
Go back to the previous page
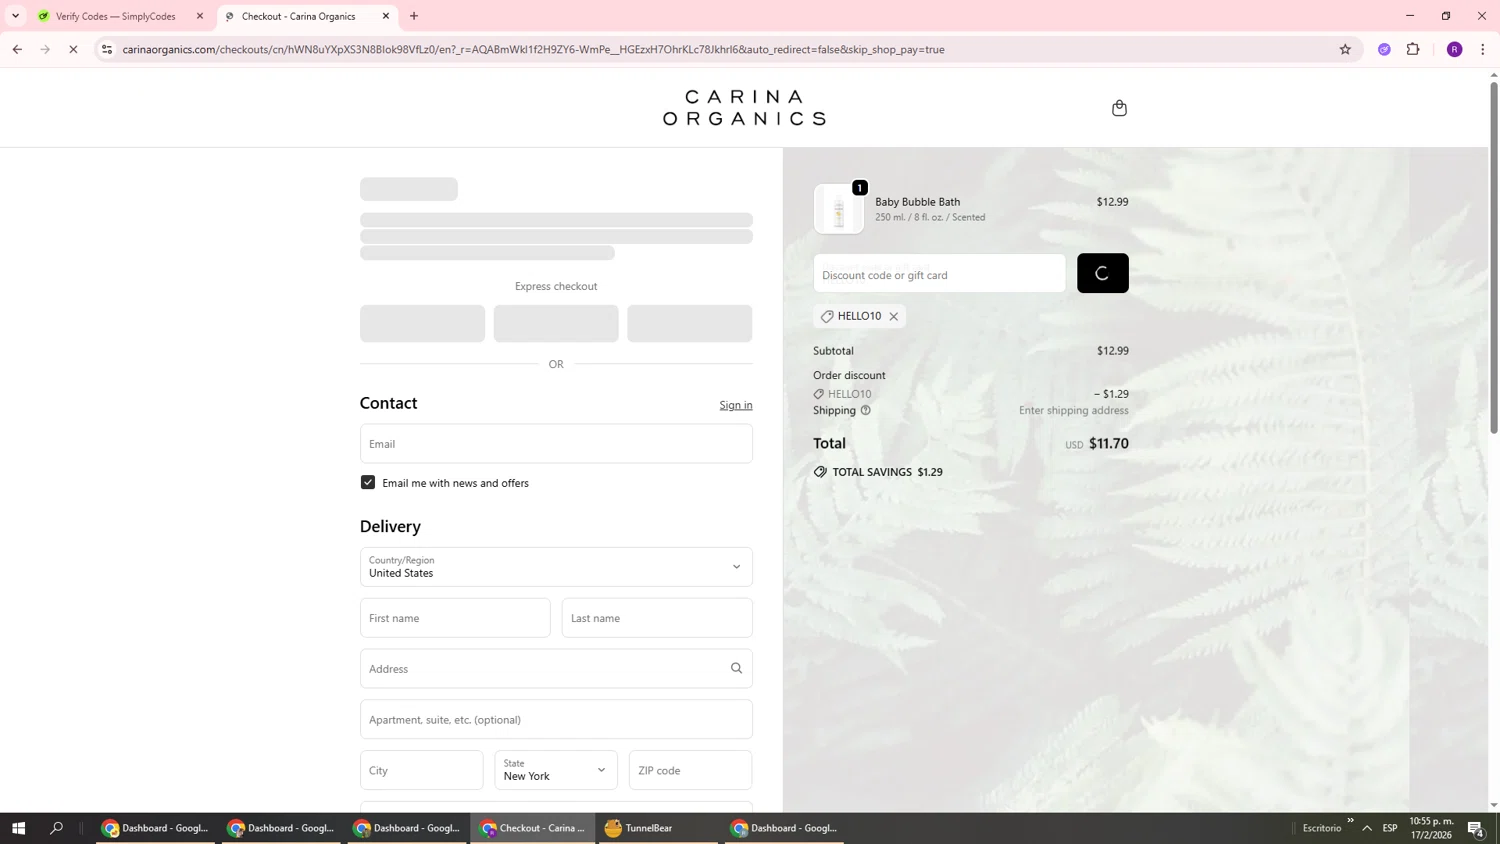[x=17, y=49]
